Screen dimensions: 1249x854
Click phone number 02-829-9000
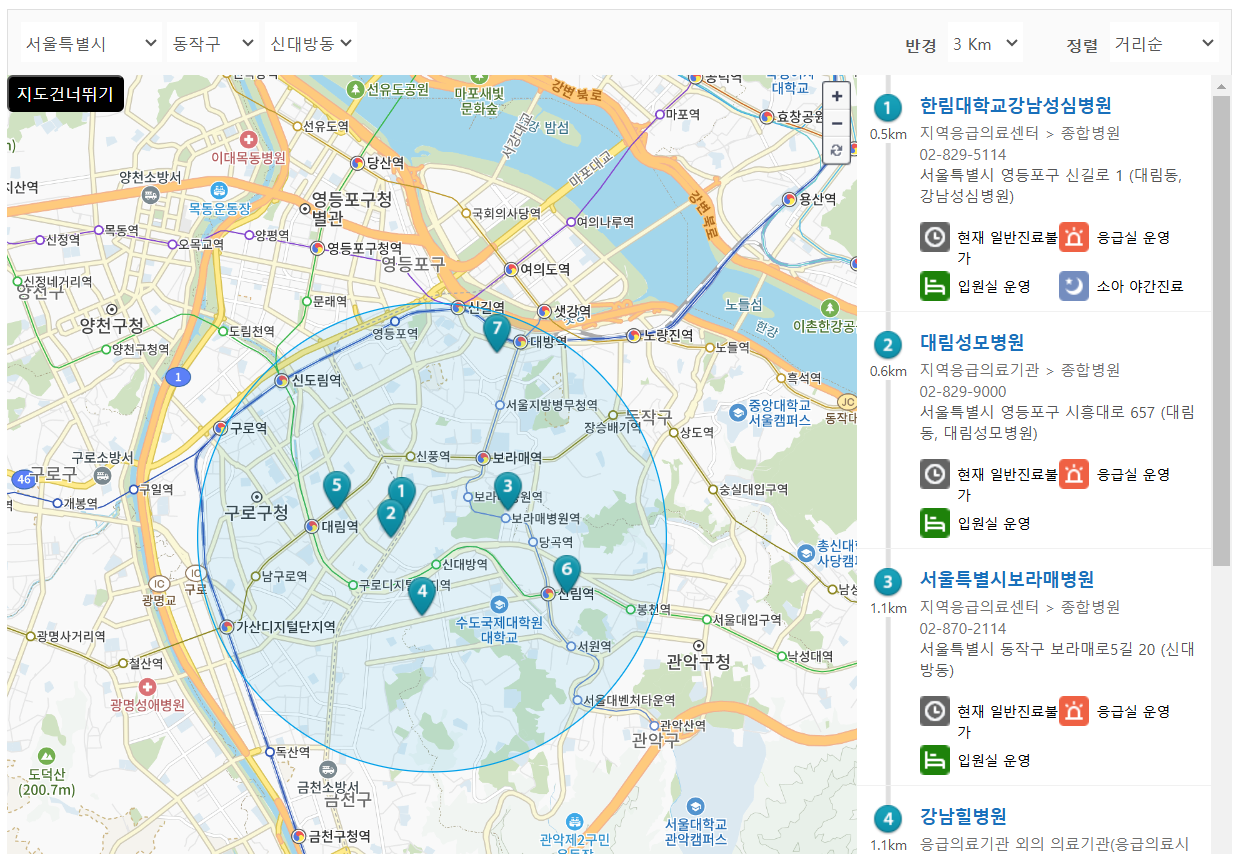[962, 391]
